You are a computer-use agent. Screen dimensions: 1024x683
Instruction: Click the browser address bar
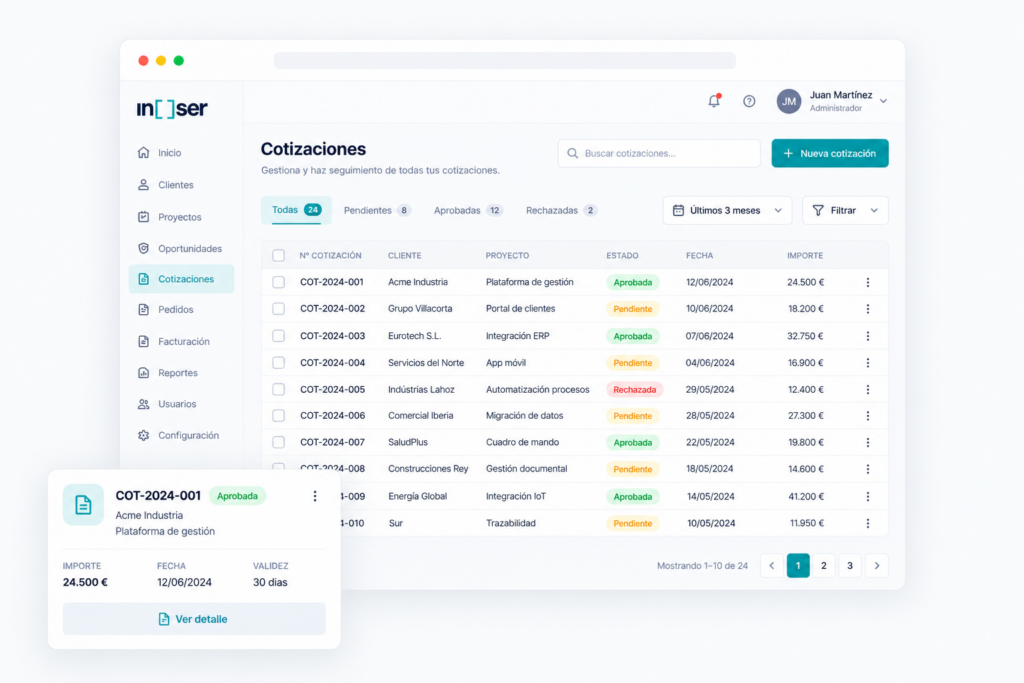pos(505,61)
